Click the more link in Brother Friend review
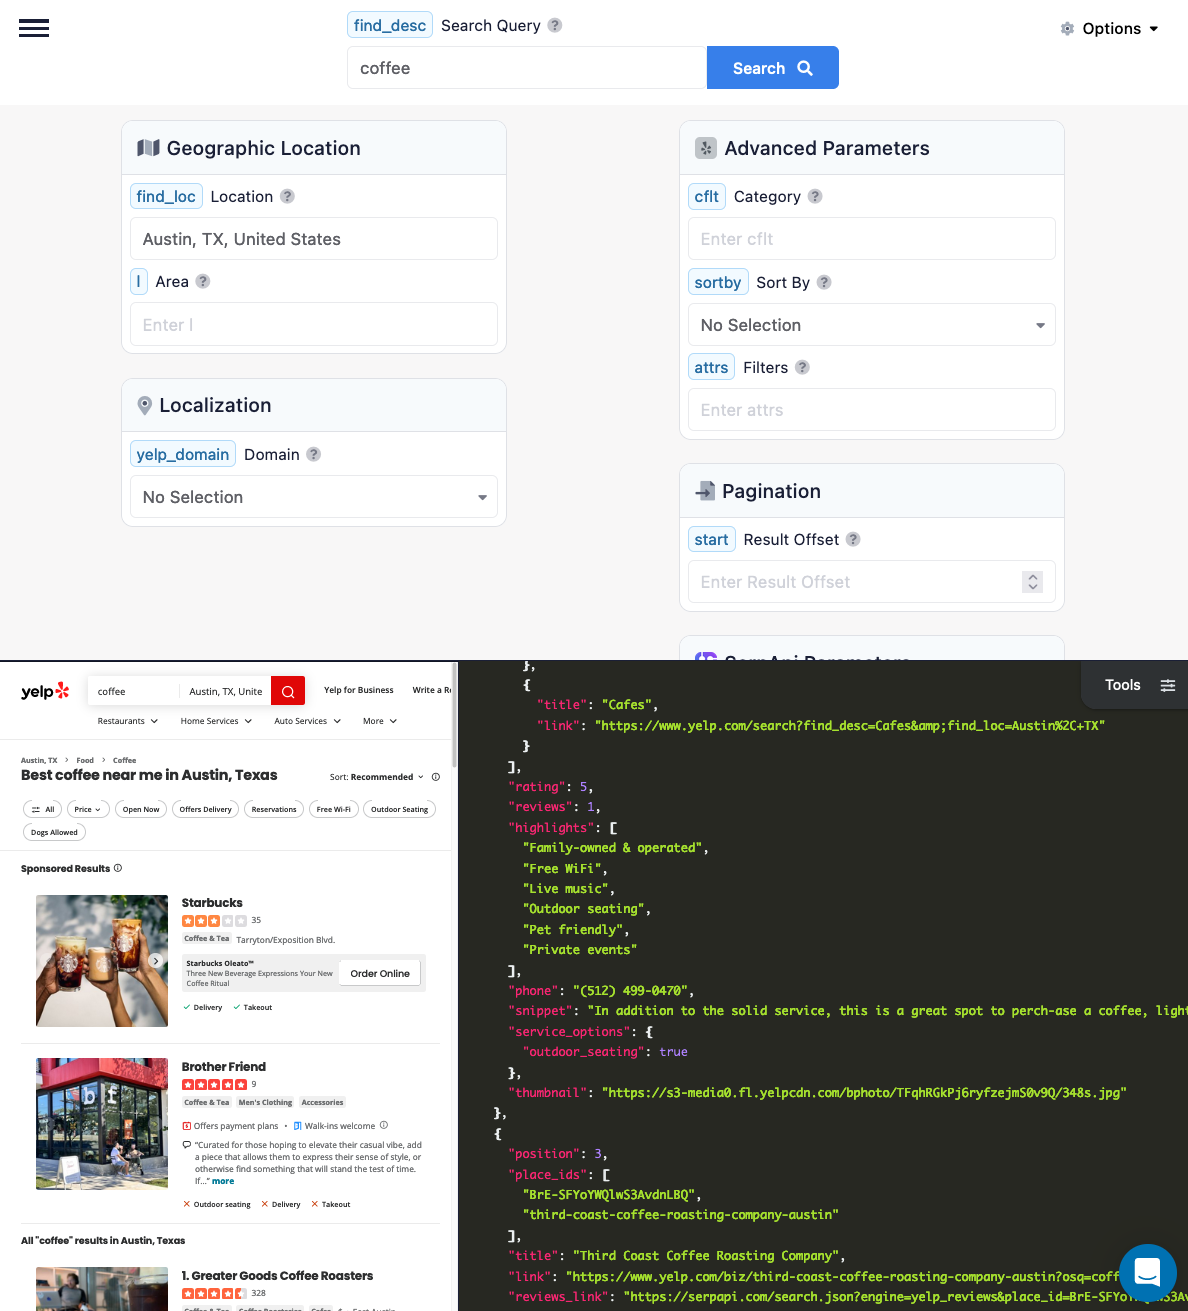 223,1181
